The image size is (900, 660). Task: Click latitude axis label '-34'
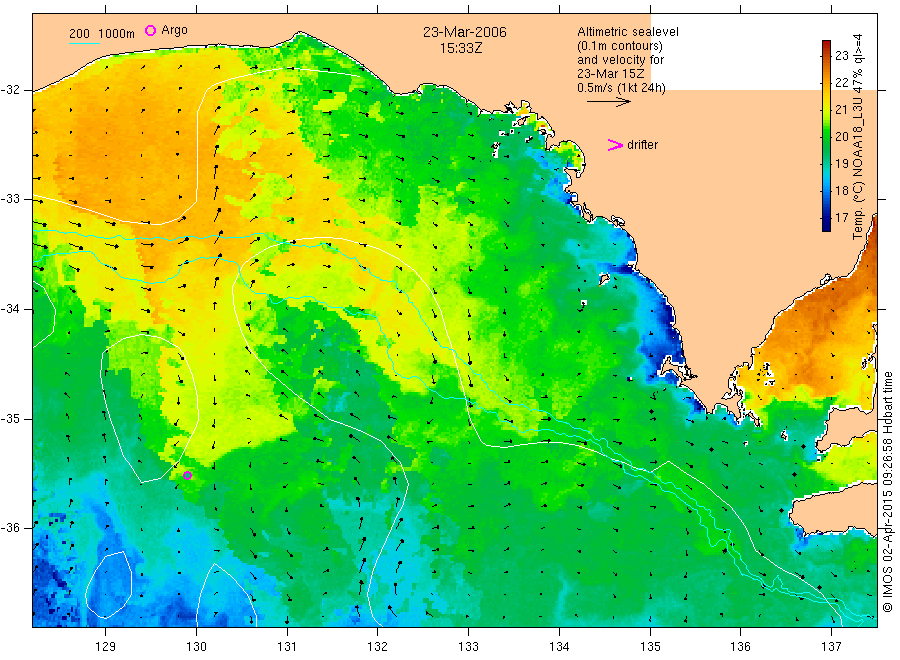pos(10,309)
